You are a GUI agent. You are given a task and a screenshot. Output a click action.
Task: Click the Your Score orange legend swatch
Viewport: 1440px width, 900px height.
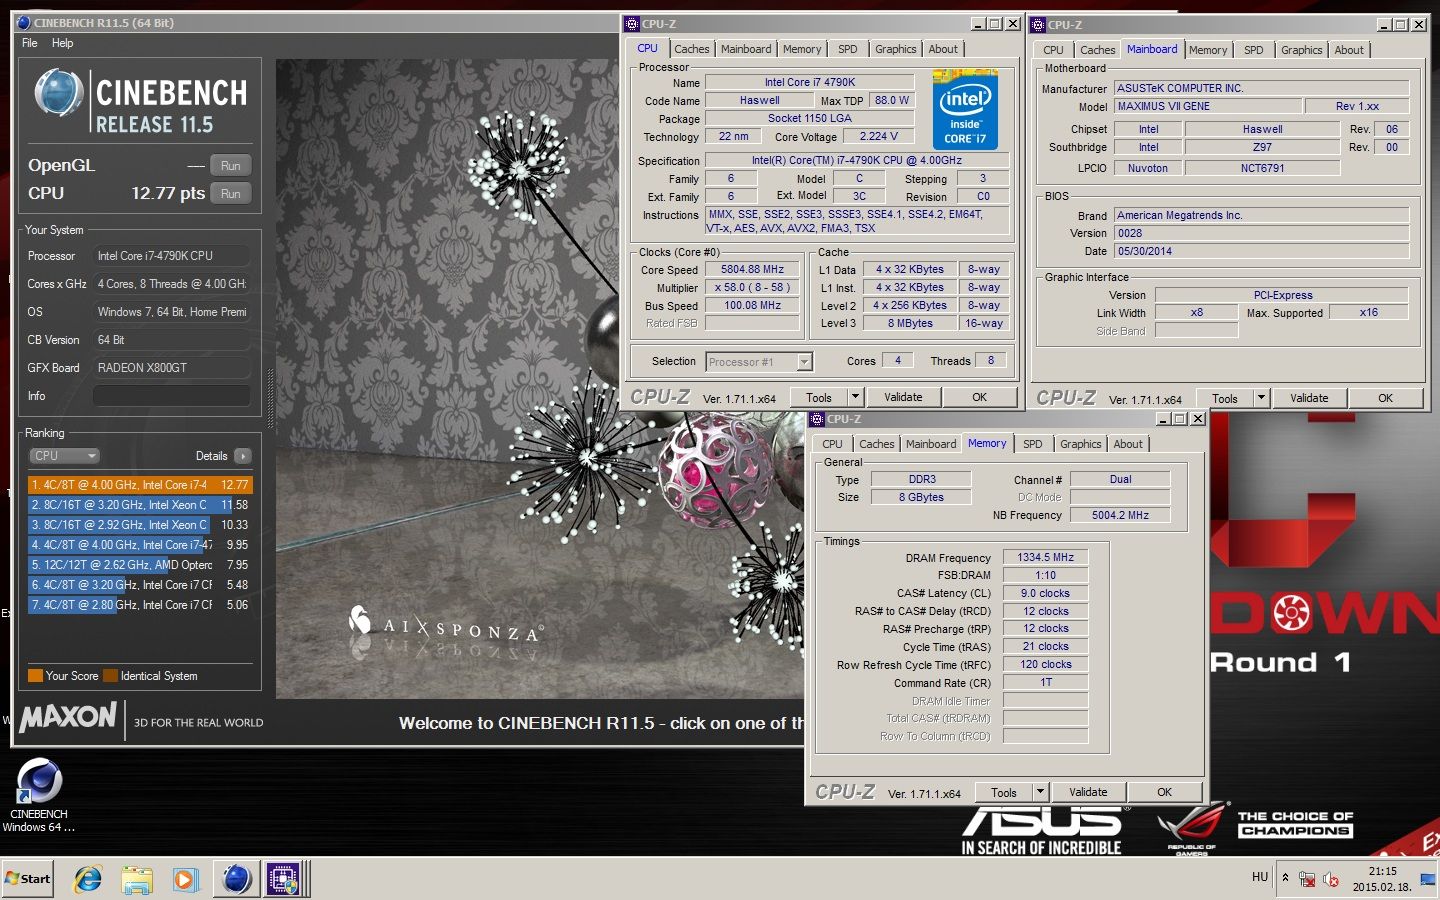click(x=35, y=676)
